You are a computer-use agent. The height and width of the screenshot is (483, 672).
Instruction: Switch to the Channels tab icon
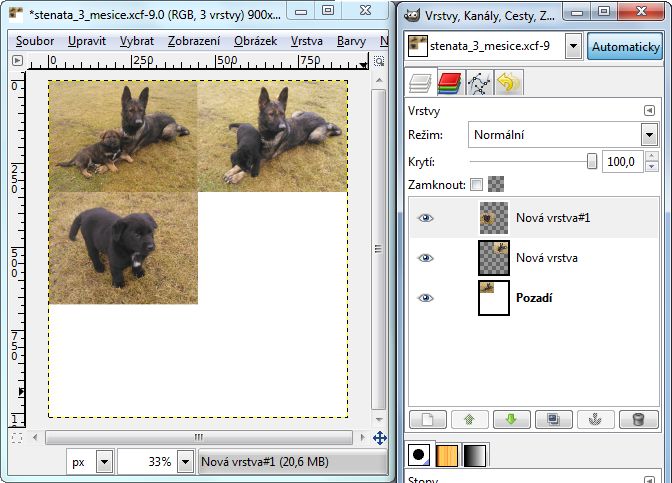[x=450, y=83]
